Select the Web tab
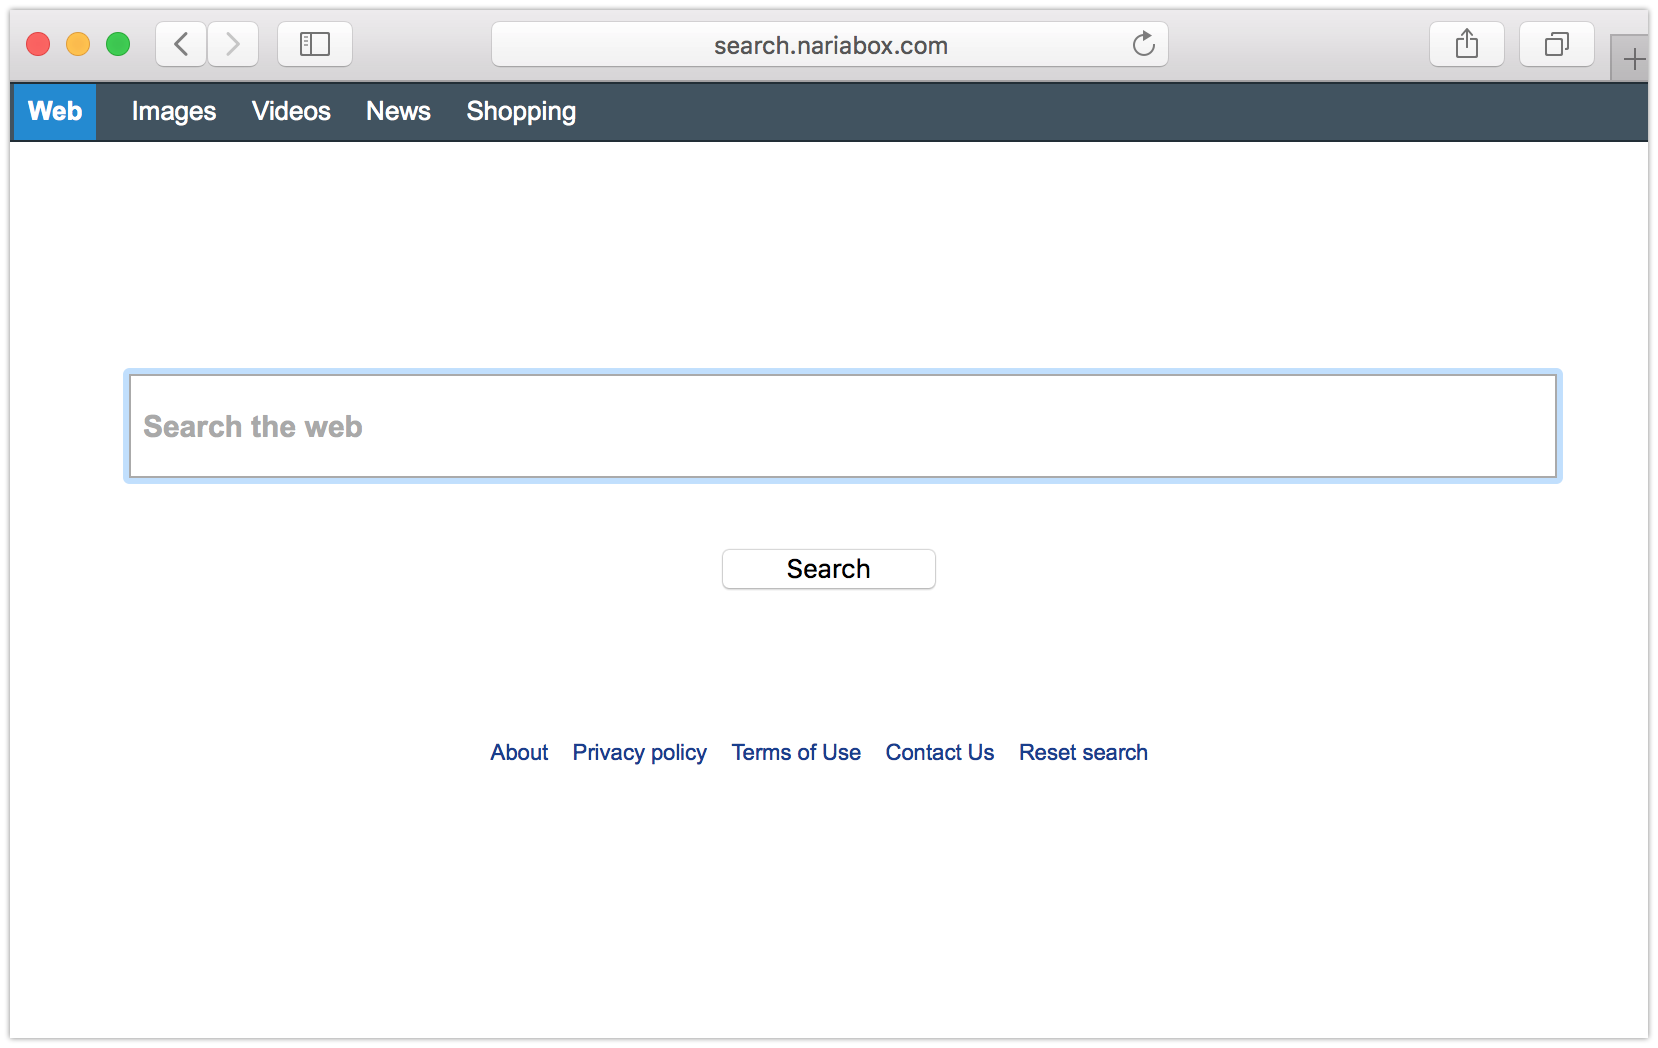This screenshot has width=1658, height=1048. [55, 111]
